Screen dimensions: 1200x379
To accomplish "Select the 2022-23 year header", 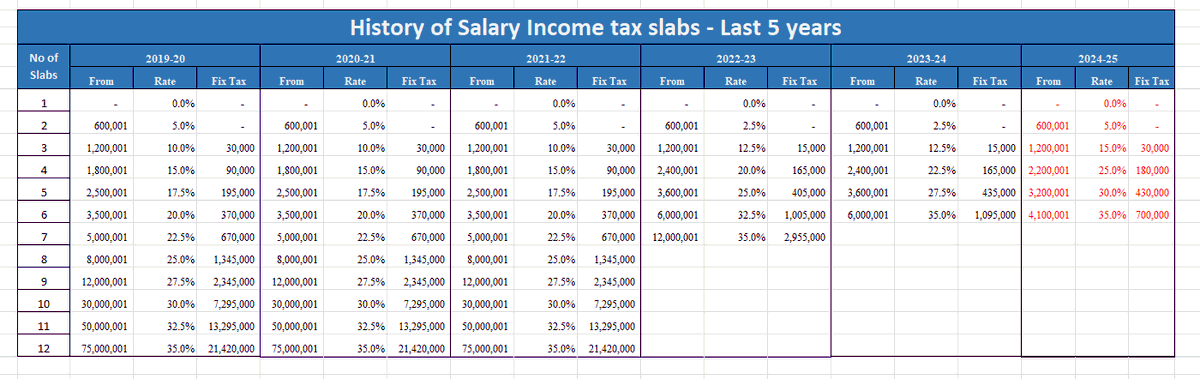I will (x=736, y=60).
